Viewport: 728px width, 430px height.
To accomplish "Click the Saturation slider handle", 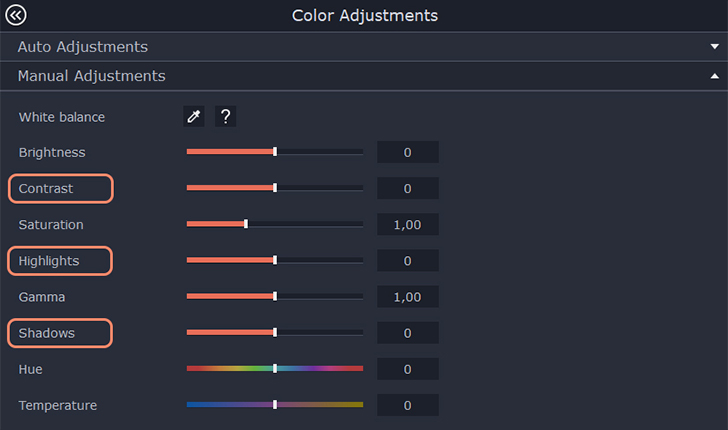I will pyautogui.click(x=246, y=224).
